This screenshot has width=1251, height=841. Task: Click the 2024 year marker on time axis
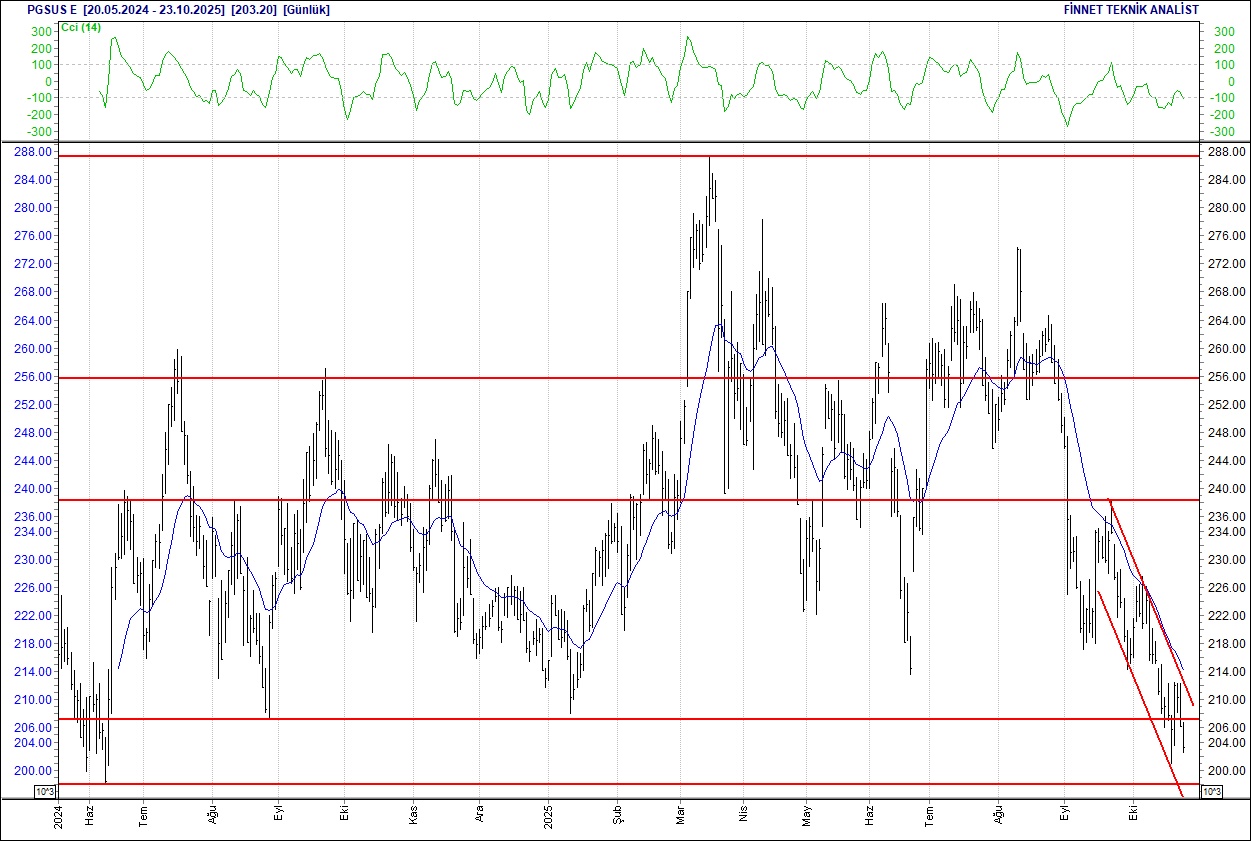(59, 815)
